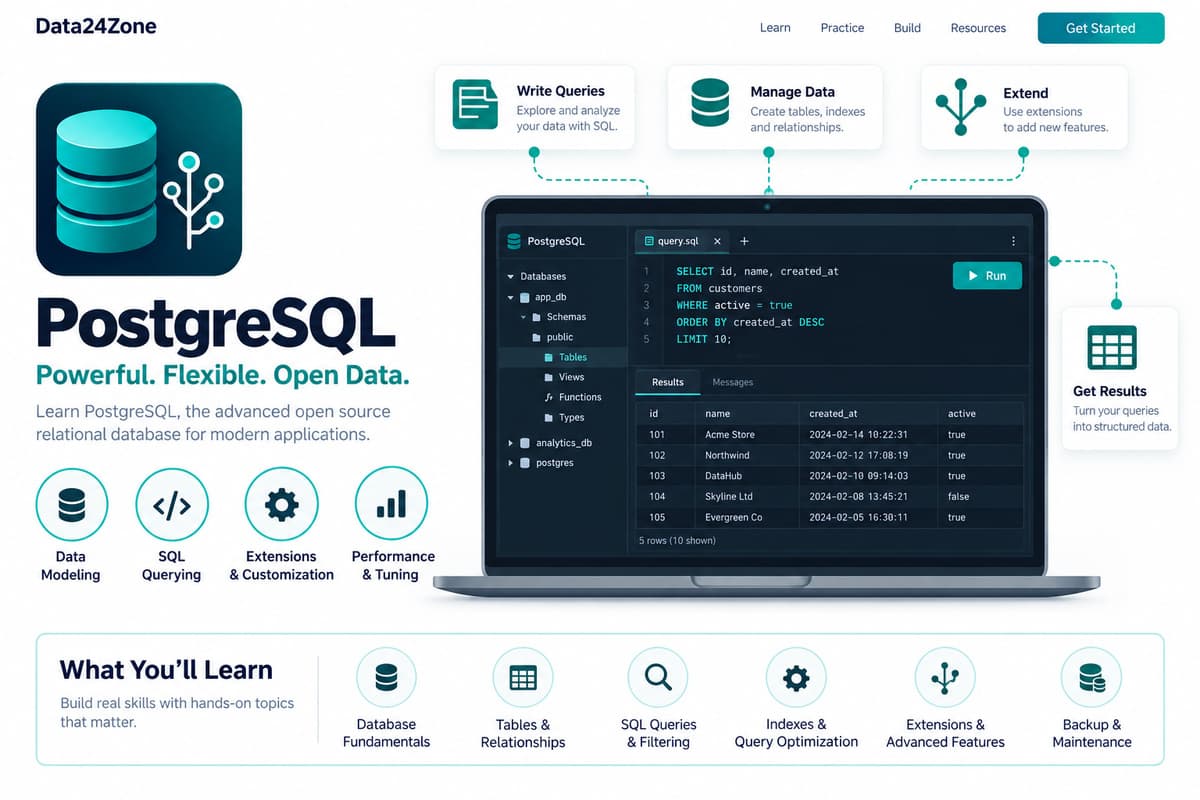Switch to the Results tab
The width and height of the screenshot is (1200, 800).
point(668,382)
